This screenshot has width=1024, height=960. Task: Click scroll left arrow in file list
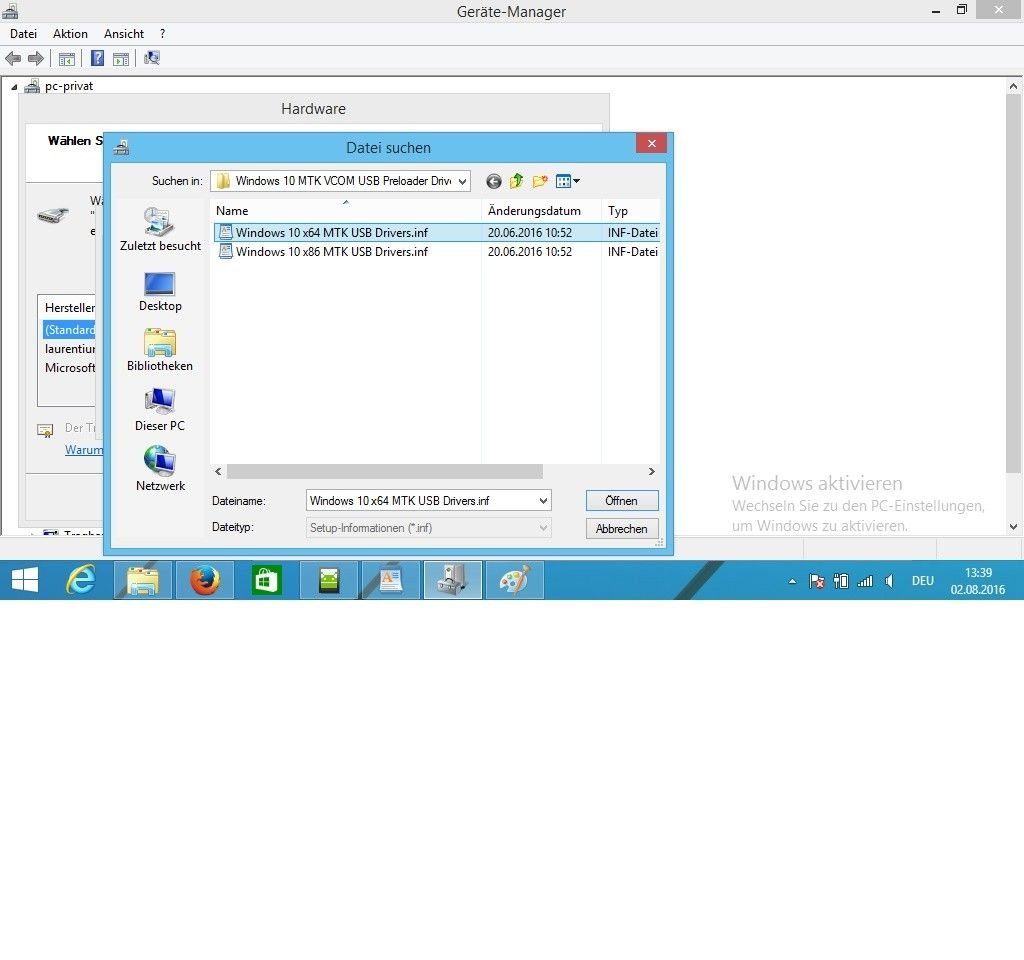coord(218,472)
